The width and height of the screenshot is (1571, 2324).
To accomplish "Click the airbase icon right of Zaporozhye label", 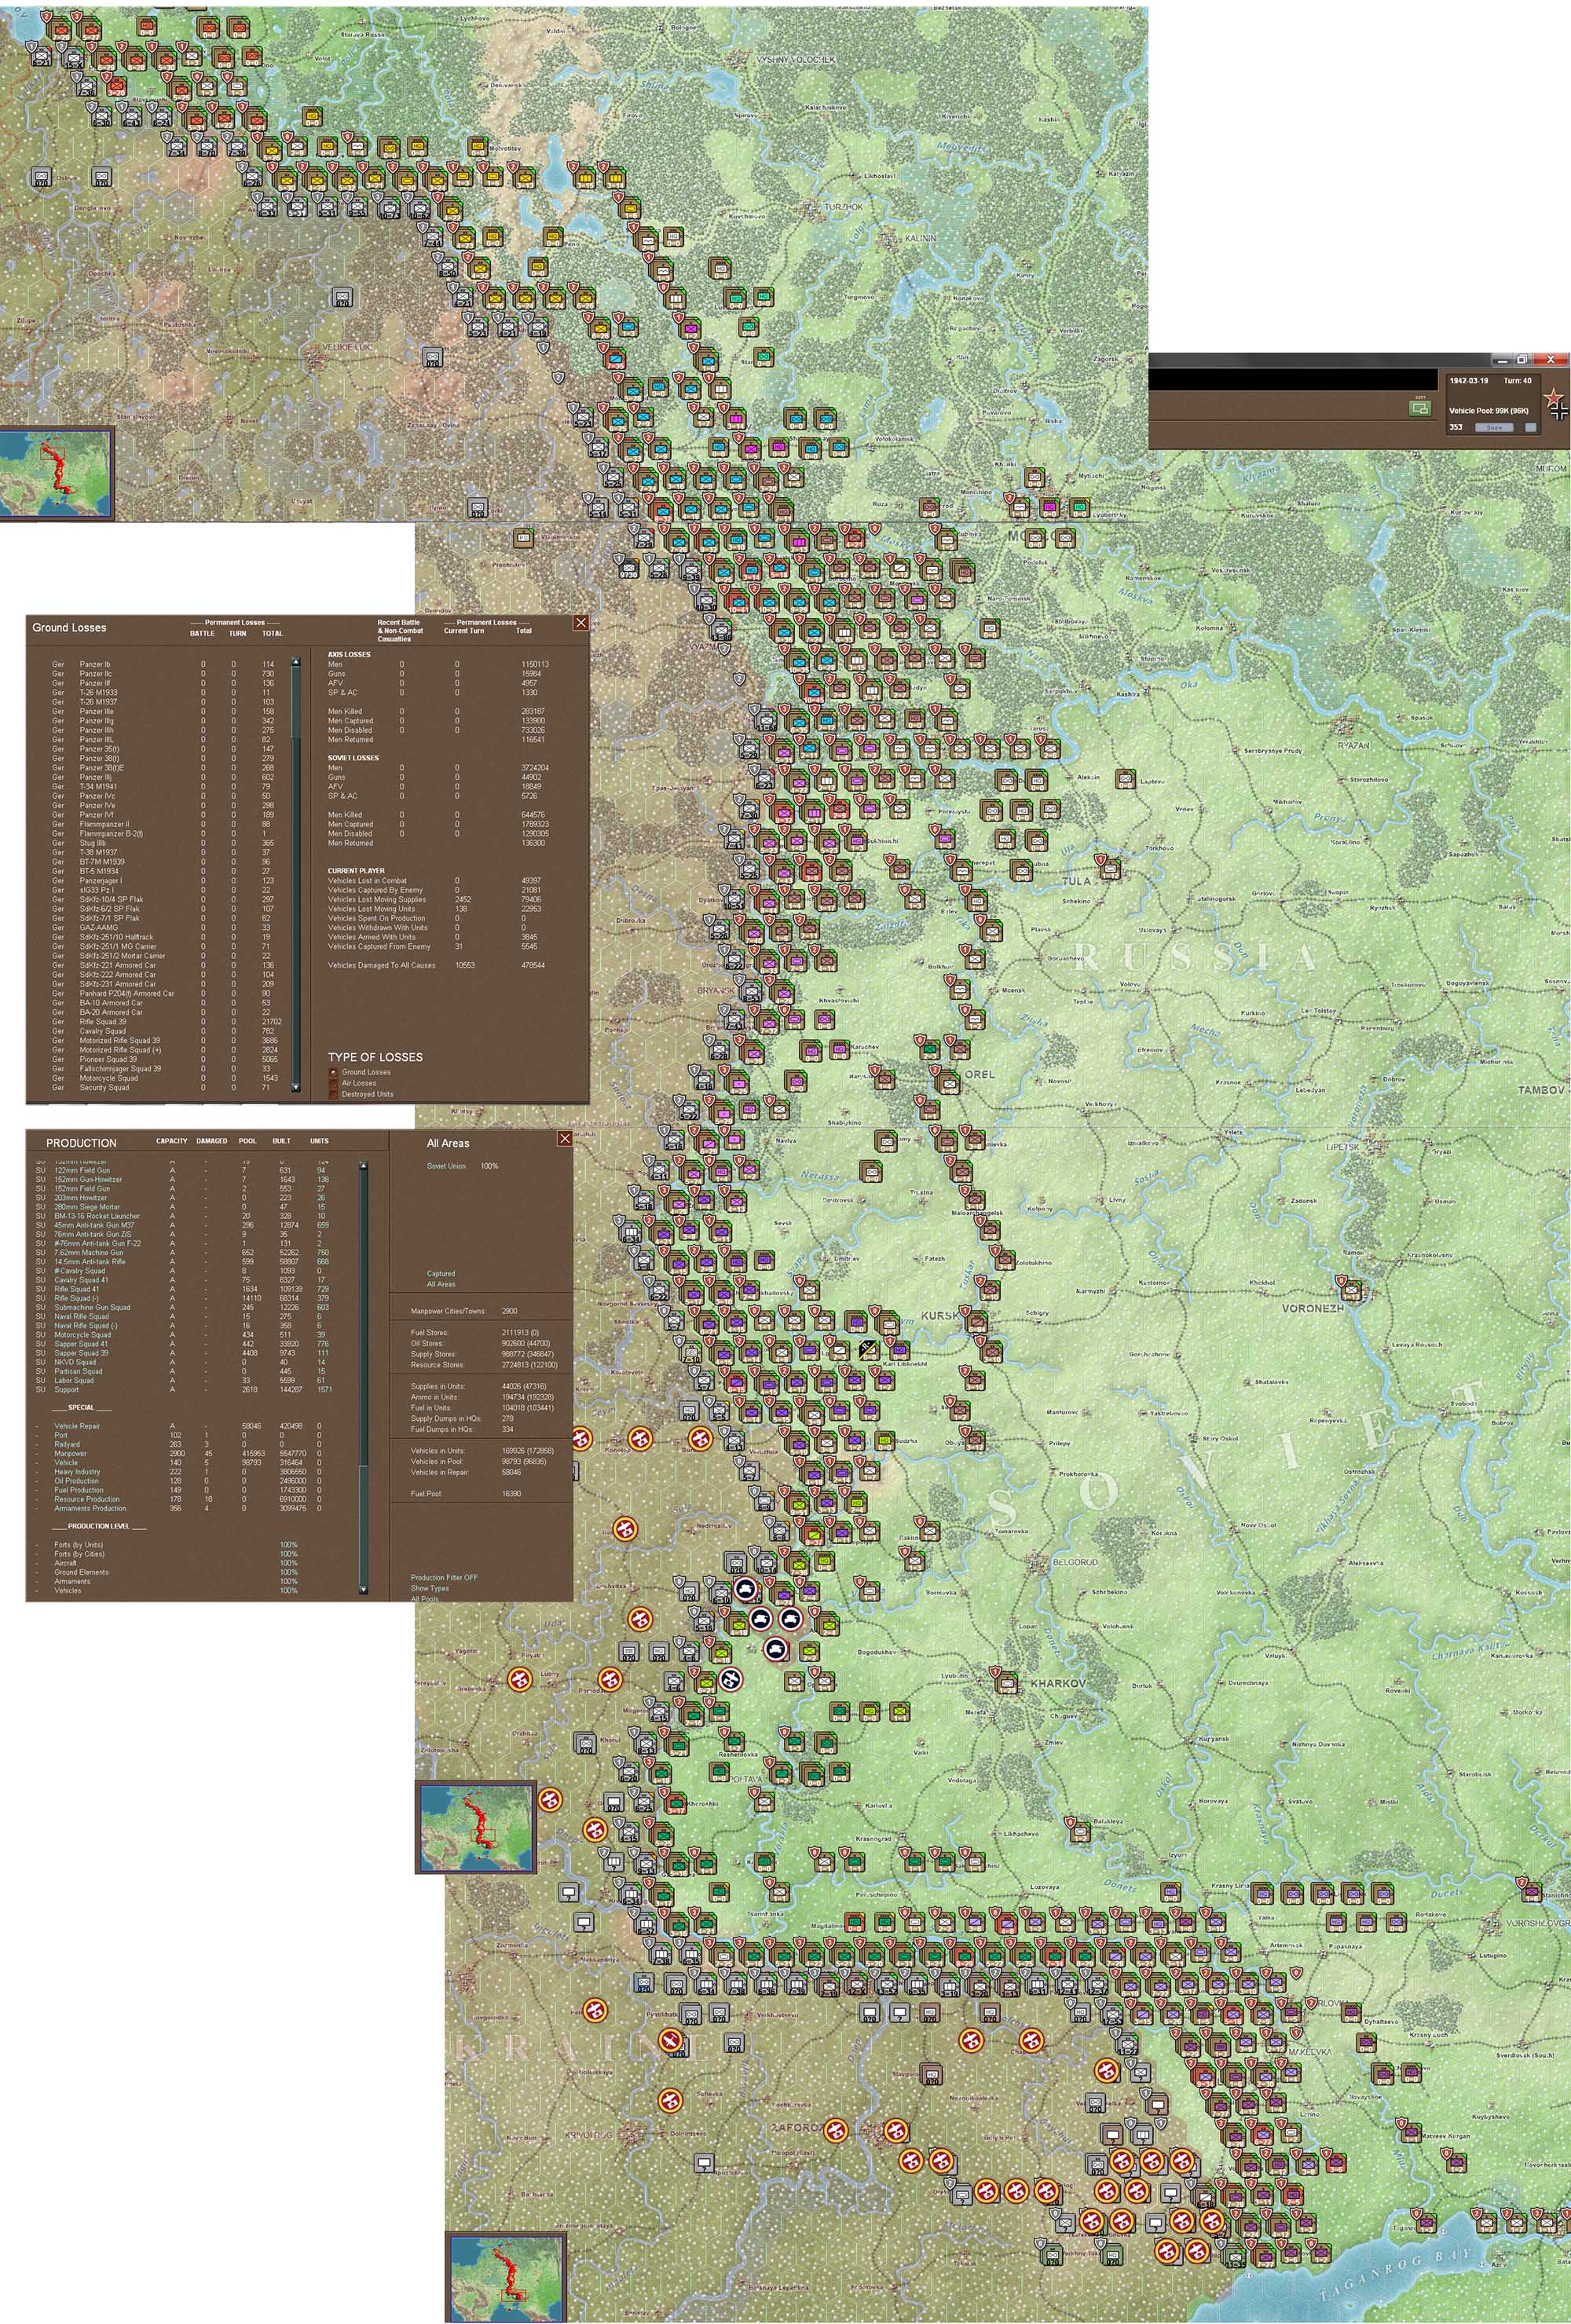I will click(836, 2131).
